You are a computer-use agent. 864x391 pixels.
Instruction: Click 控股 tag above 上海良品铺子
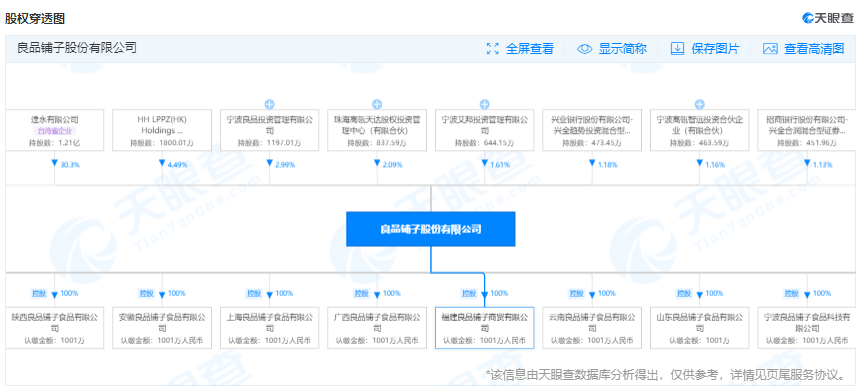(x=253, y=294)
